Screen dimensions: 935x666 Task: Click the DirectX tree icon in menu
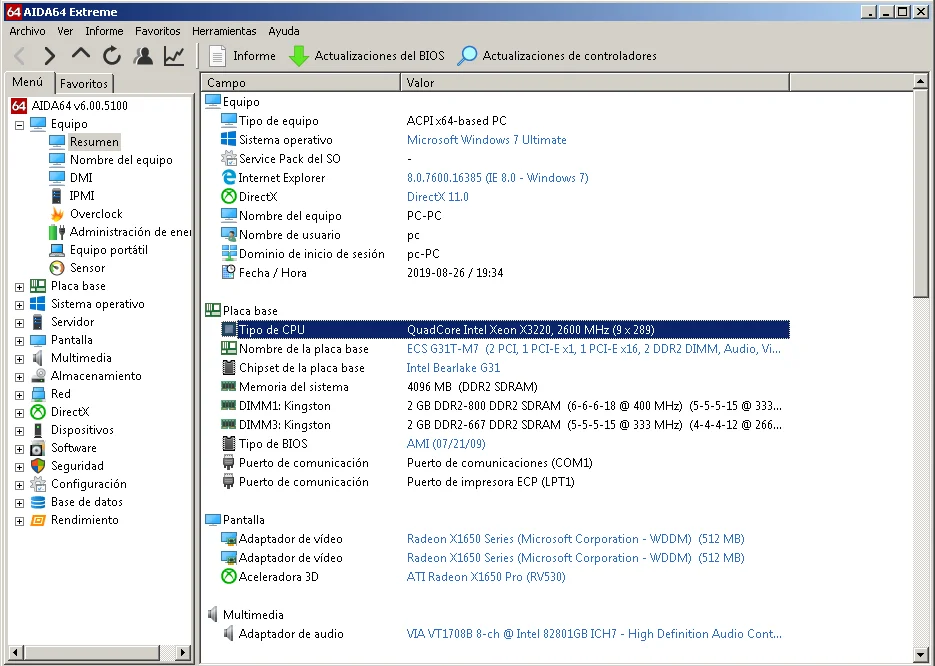38,412
